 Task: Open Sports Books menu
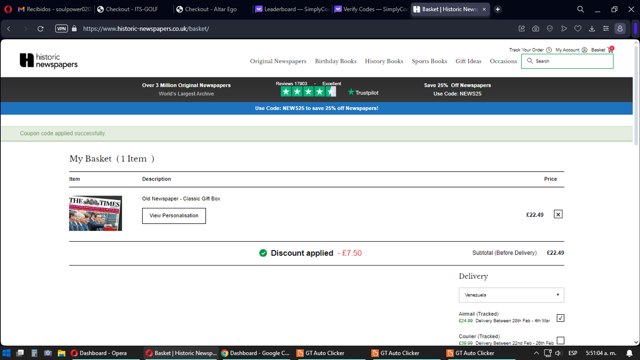429,61
